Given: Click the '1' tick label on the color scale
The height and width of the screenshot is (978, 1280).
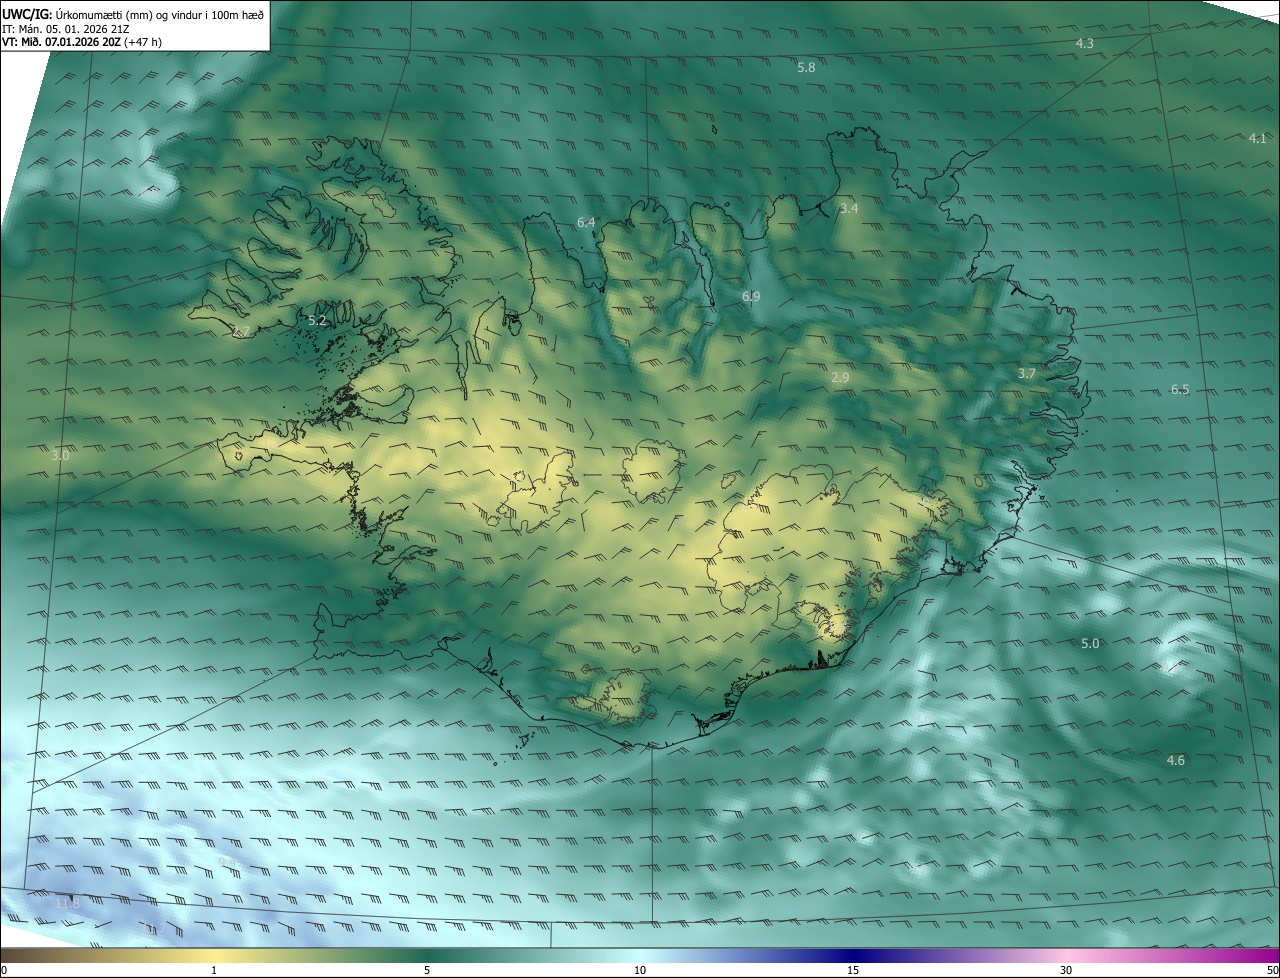Looking at the screenshot, I should tap(214, 971).
